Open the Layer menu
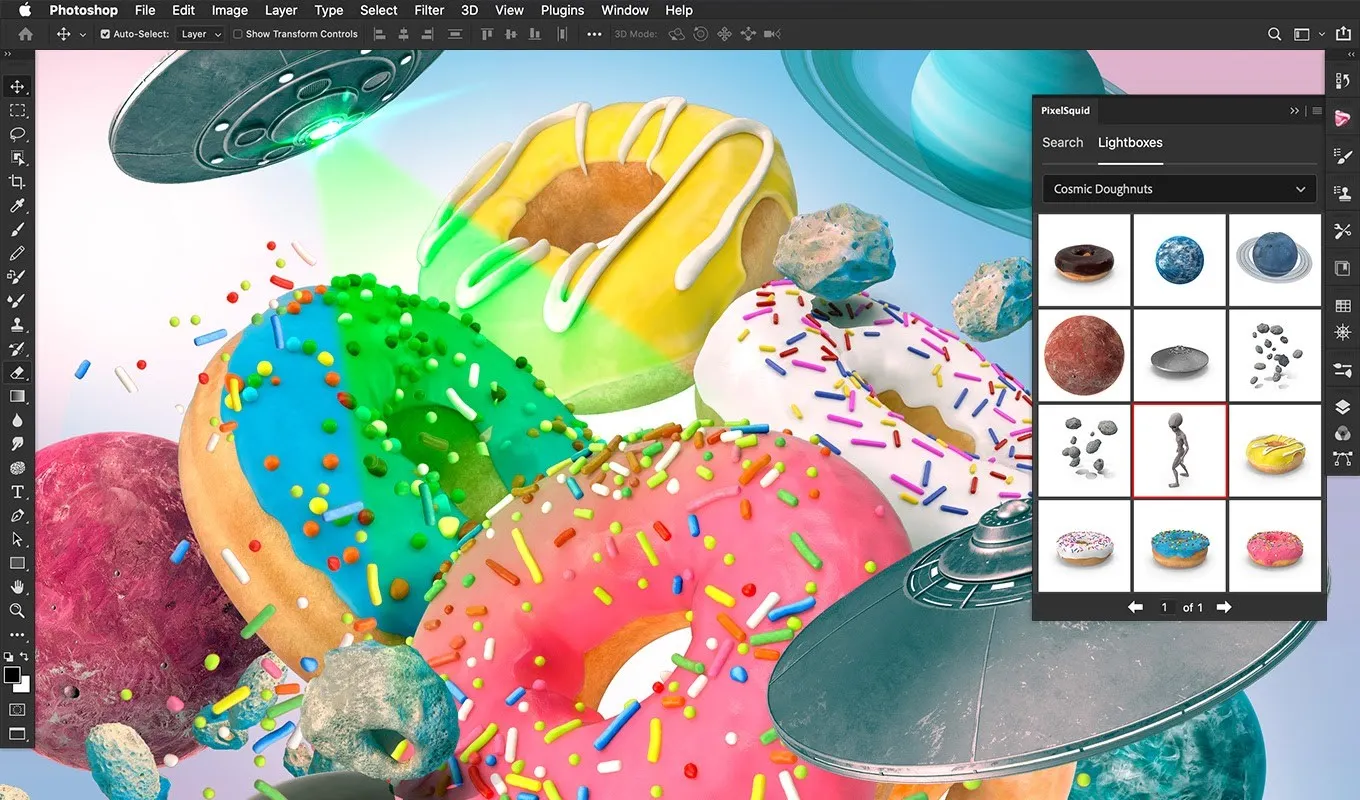Image resolution: width=1360 pixels, height=800 pixels. (x=281, y=10)
